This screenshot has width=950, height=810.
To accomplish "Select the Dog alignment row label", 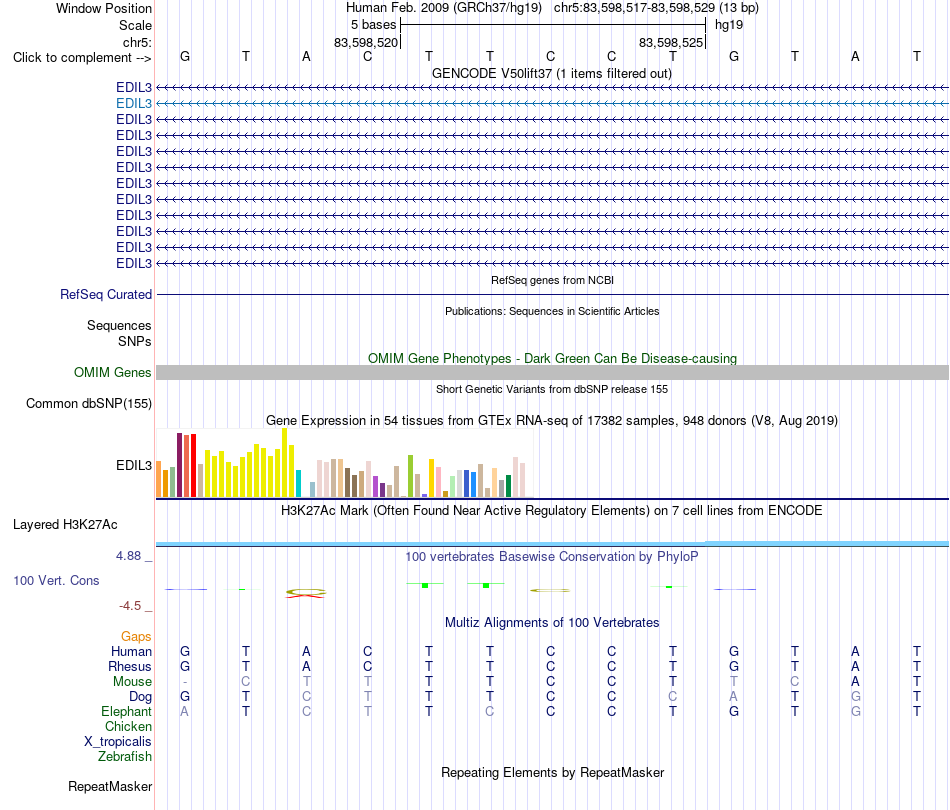I will point(140,697).
